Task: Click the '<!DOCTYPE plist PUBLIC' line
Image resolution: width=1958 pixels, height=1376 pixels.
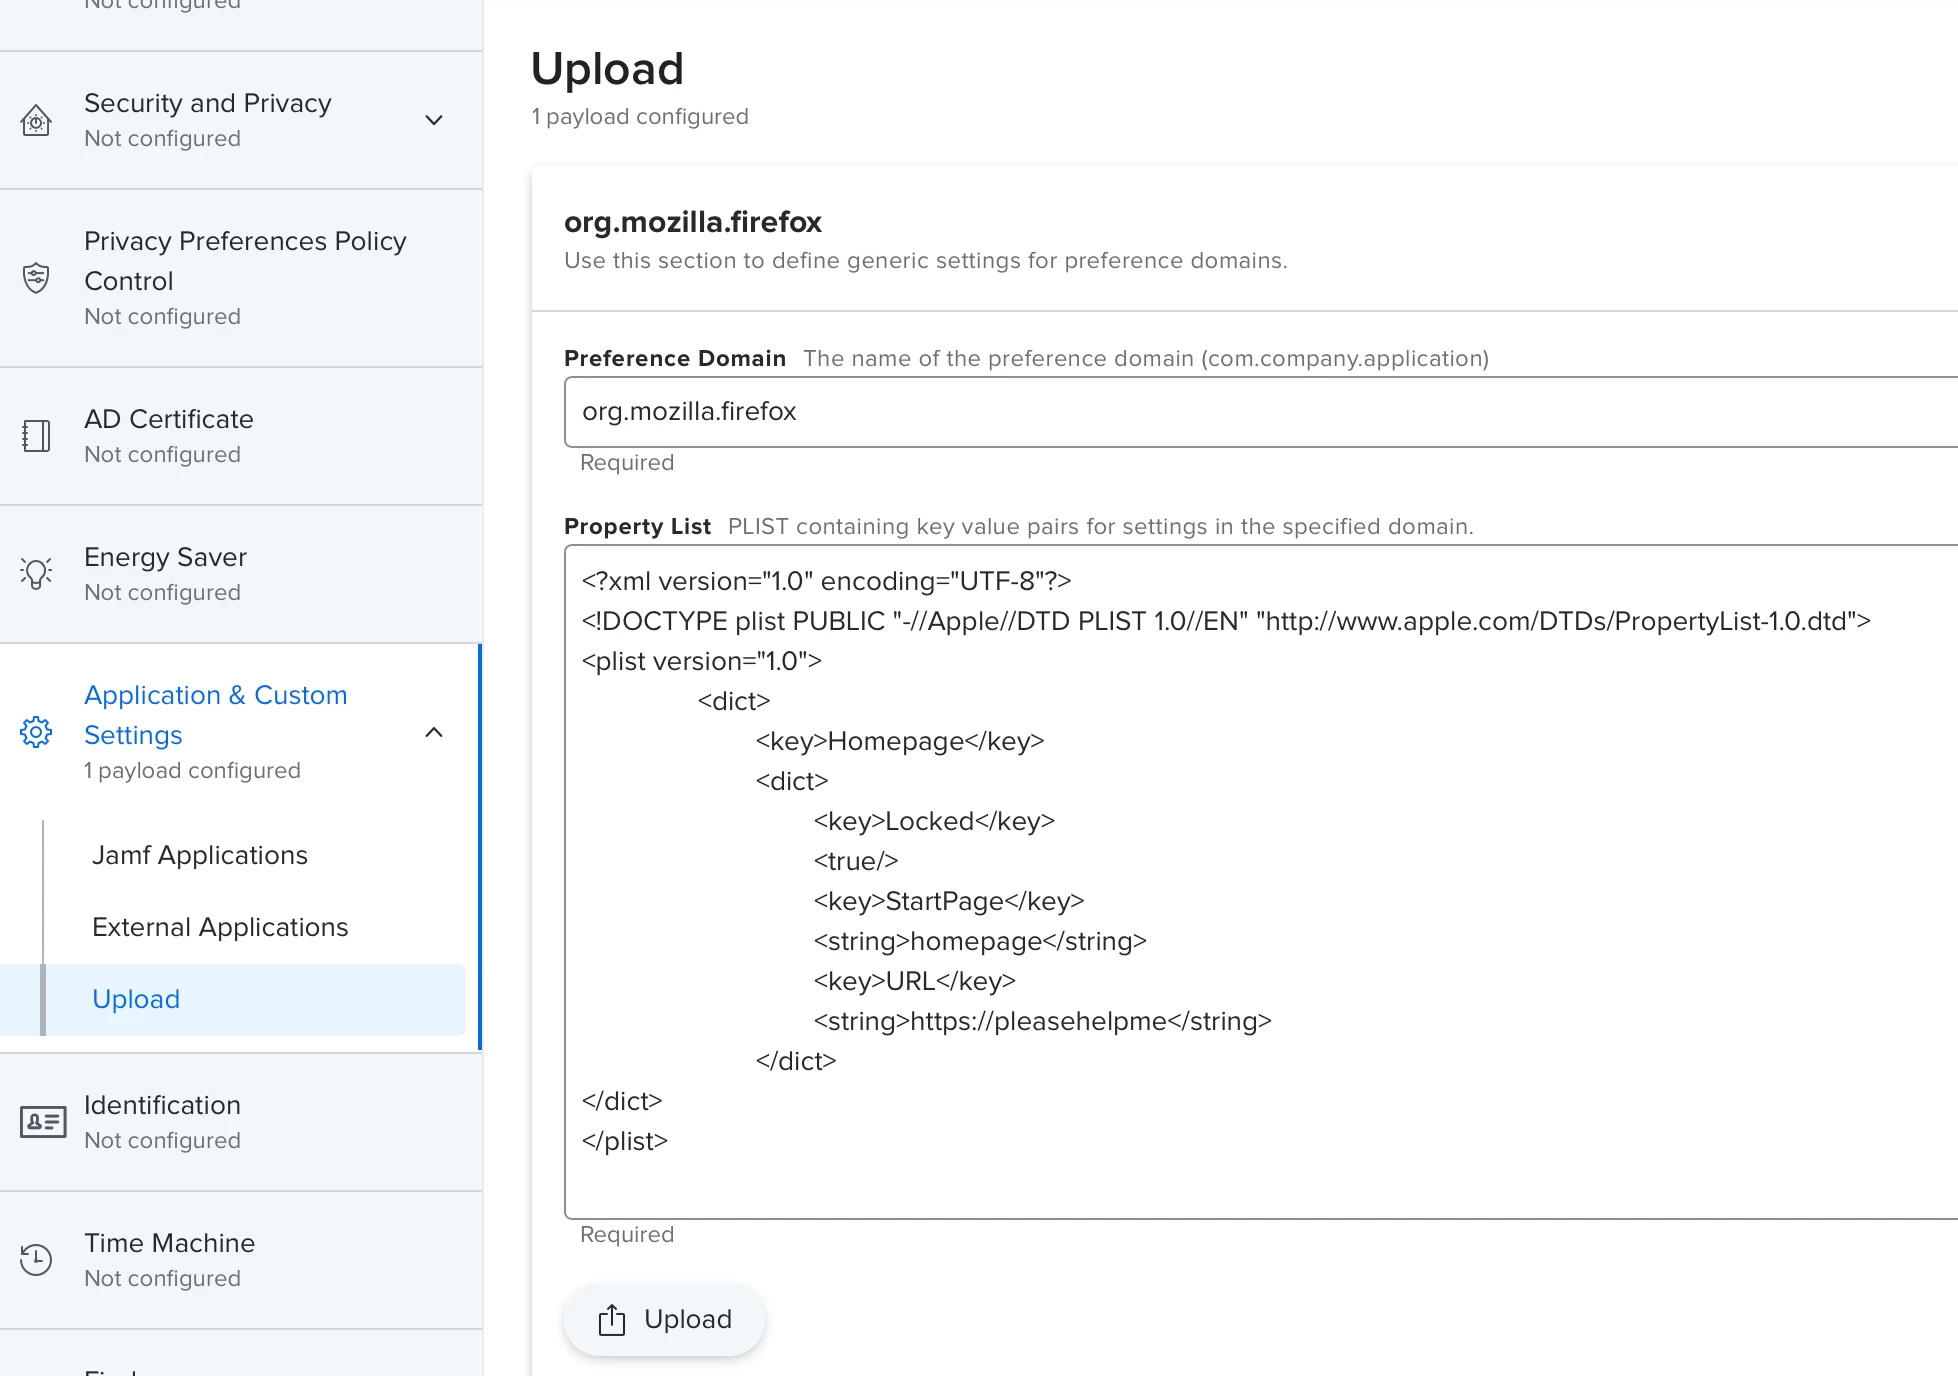Action: click(x=1226, y=621)
